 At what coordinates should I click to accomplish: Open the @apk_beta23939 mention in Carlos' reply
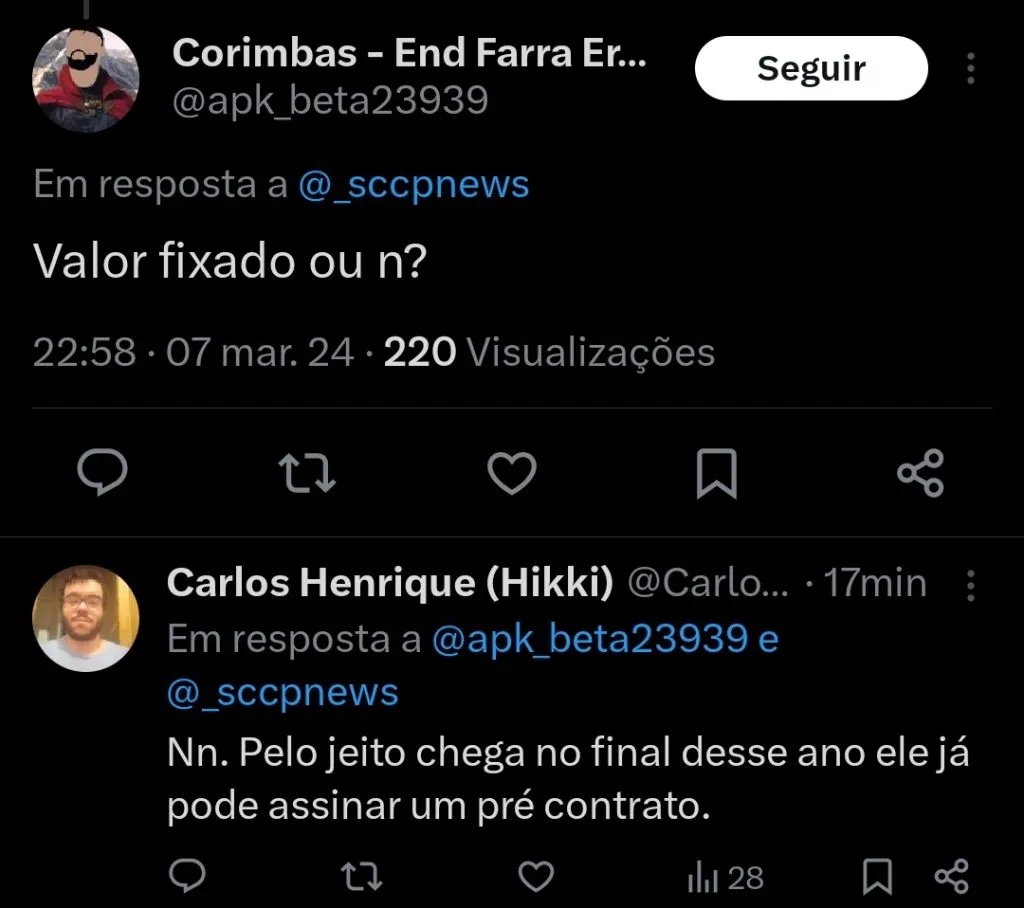pyautogui.click(x=601, y=640)
